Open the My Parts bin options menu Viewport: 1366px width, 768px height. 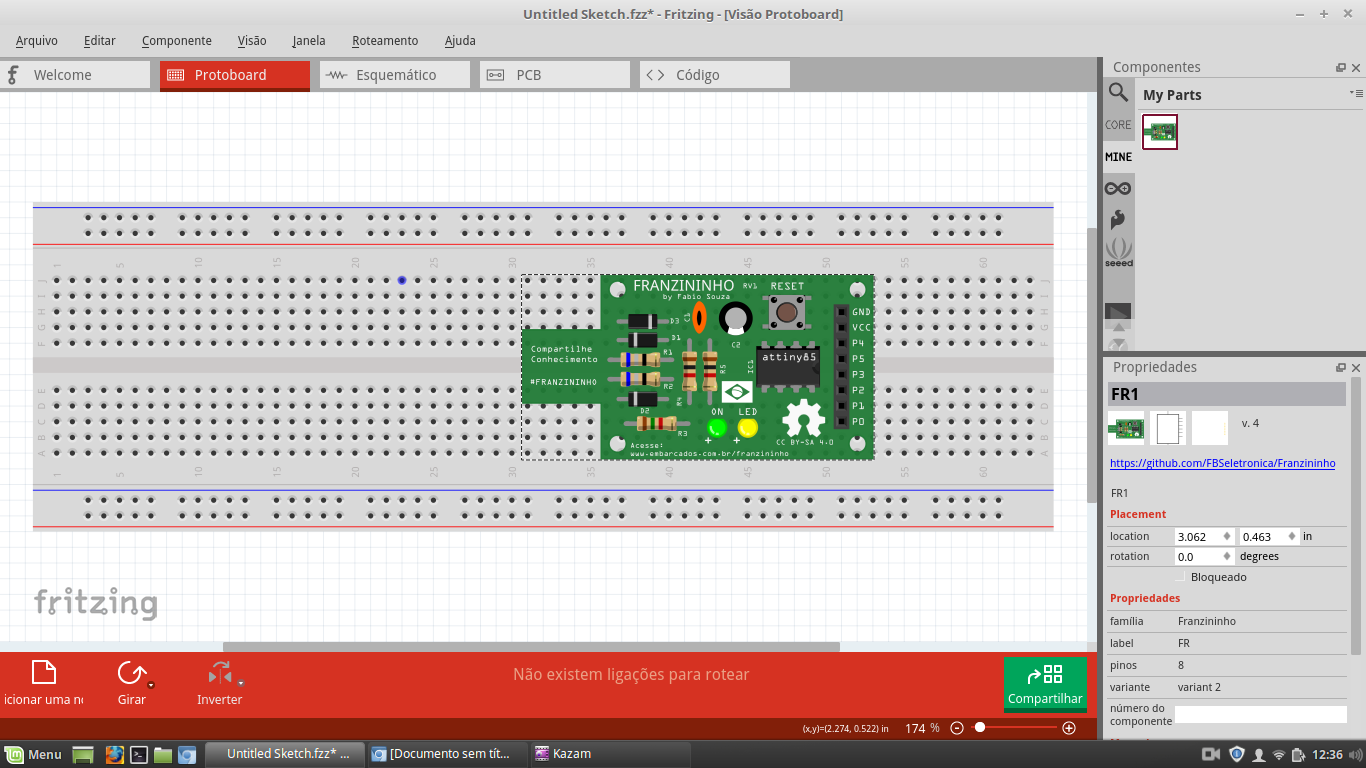point(1355,93)
